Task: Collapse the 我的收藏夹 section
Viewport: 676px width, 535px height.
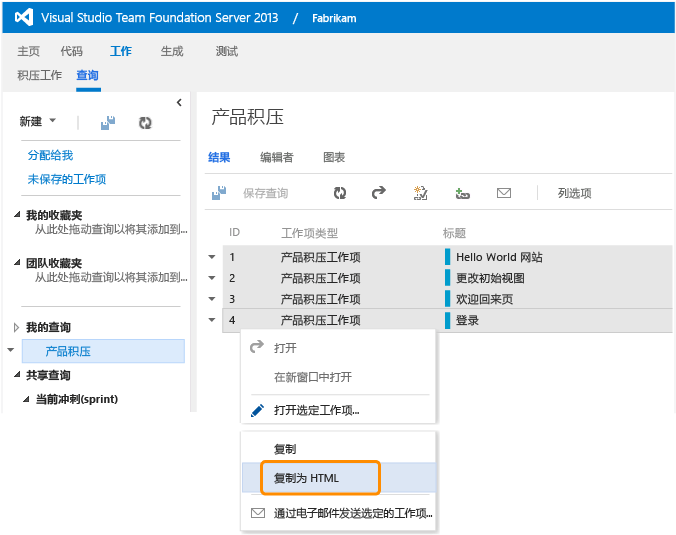Action: [x=17, y=214]
